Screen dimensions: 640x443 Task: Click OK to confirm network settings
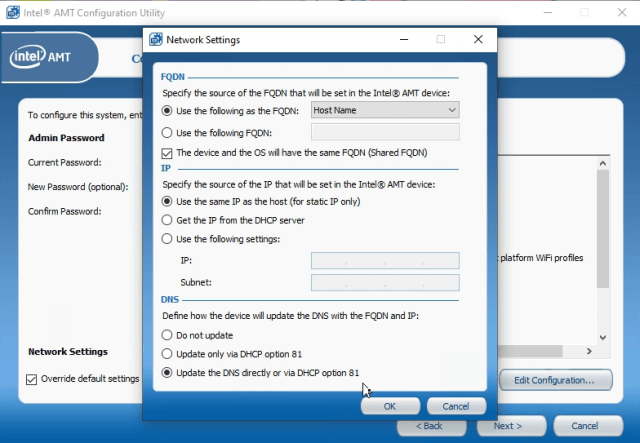coord(390,406)
